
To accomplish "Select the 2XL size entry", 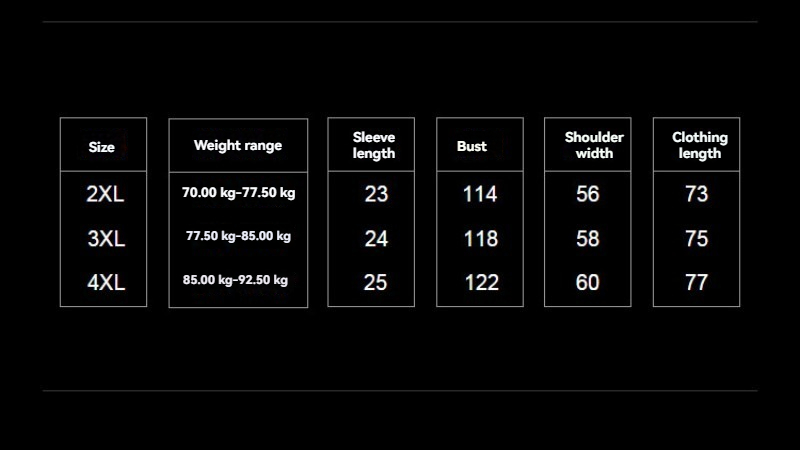I will click(105, 194).
